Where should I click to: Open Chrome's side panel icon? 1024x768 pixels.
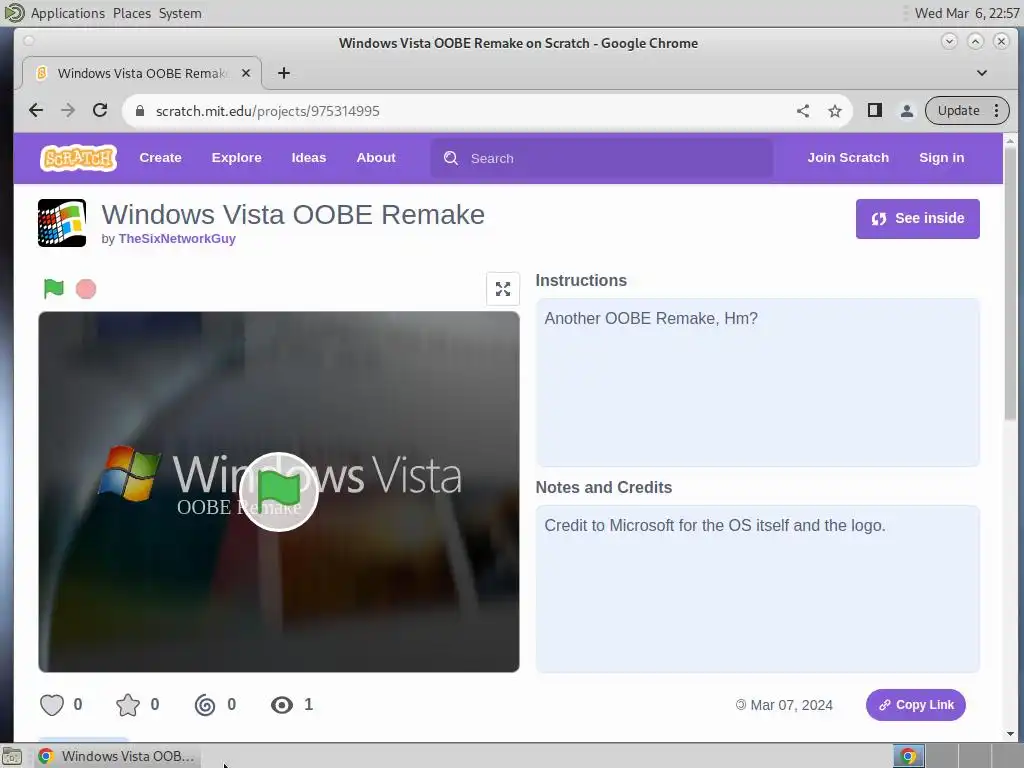[x=875, y=110]
